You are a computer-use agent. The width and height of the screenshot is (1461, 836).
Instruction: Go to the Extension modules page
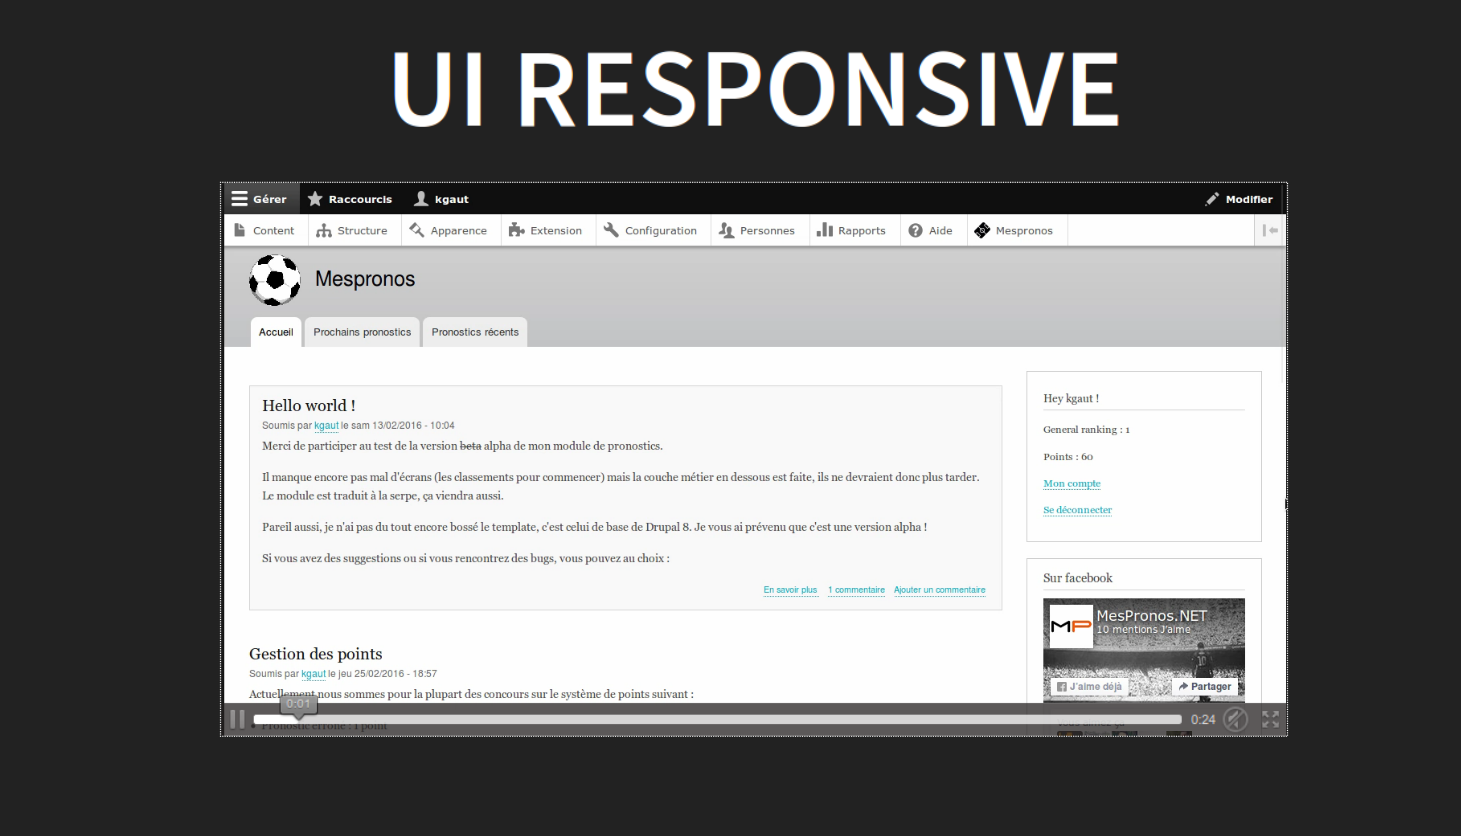pos(546,231)
